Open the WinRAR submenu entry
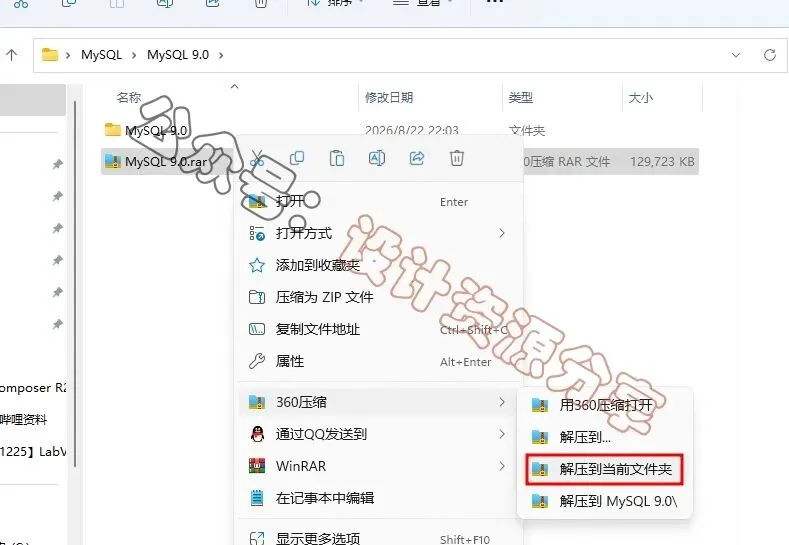789x545 pixels. (380, 466)
